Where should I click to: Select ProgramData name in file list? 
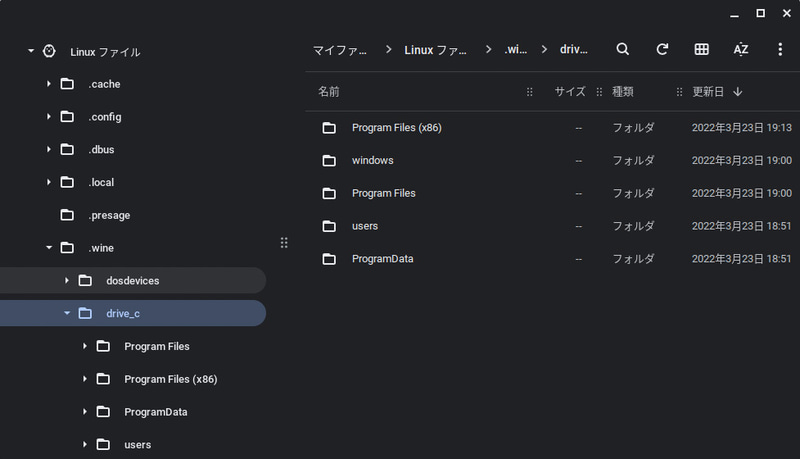383,259
